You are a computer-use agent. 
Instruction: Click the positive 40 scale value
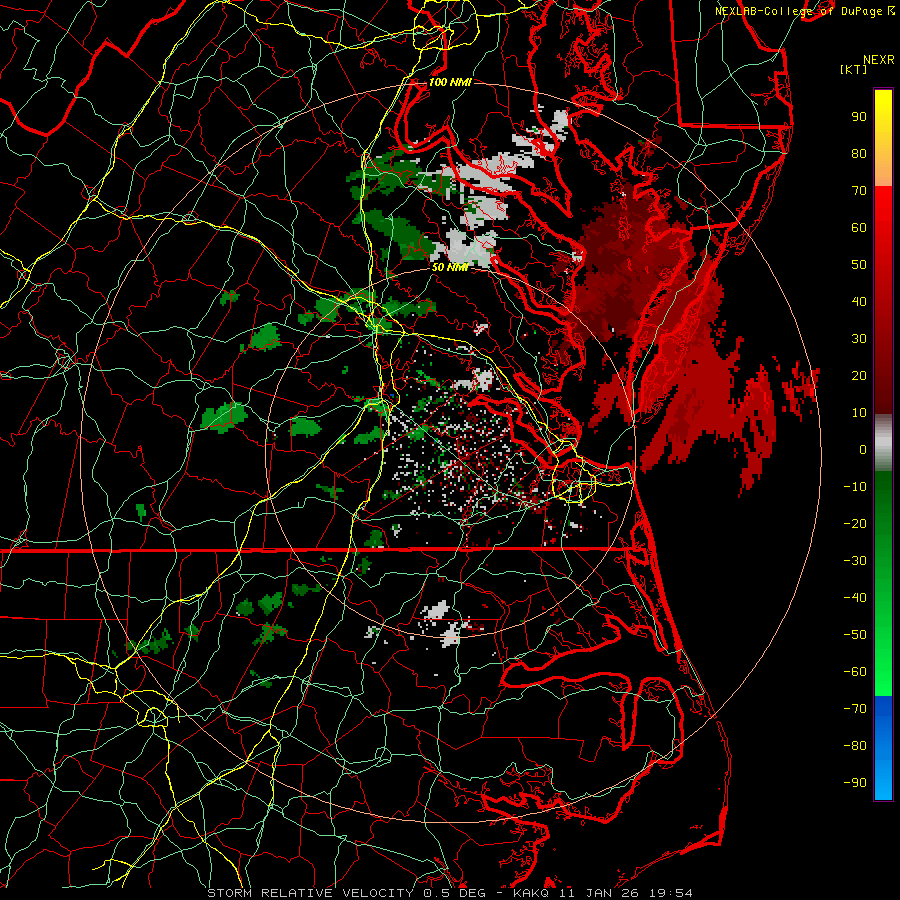859,301
